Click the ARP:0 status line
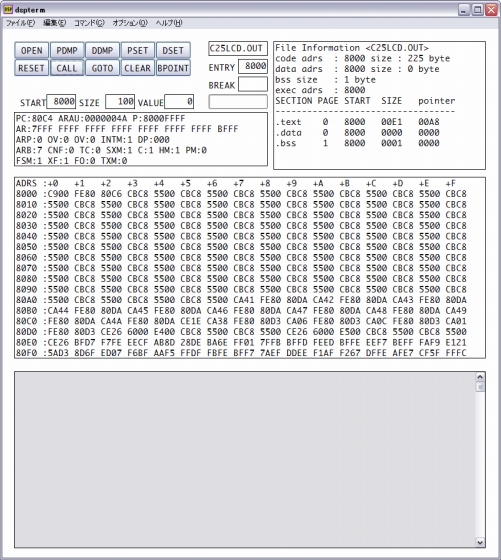Screen dimensions: 501x560 point(92,140)
